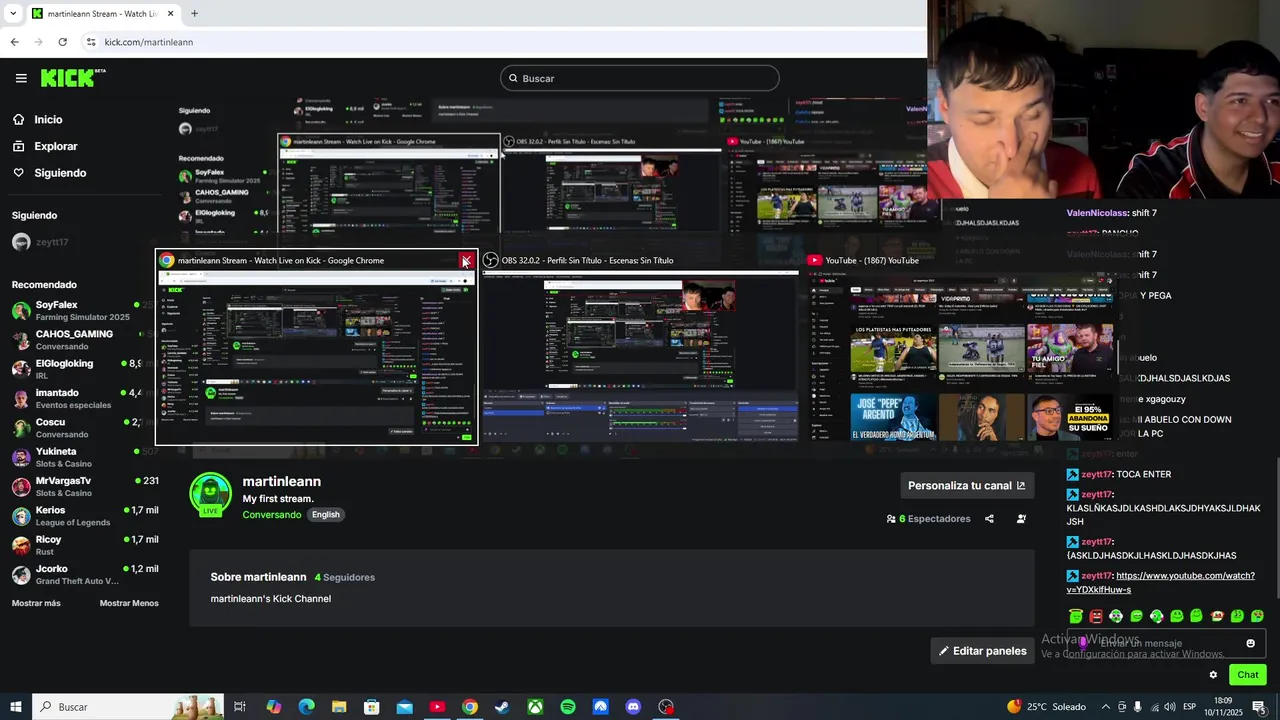Open recommended channel Kerios
Viewport: 1280px width, 720px height.
(x=84, y=515)
